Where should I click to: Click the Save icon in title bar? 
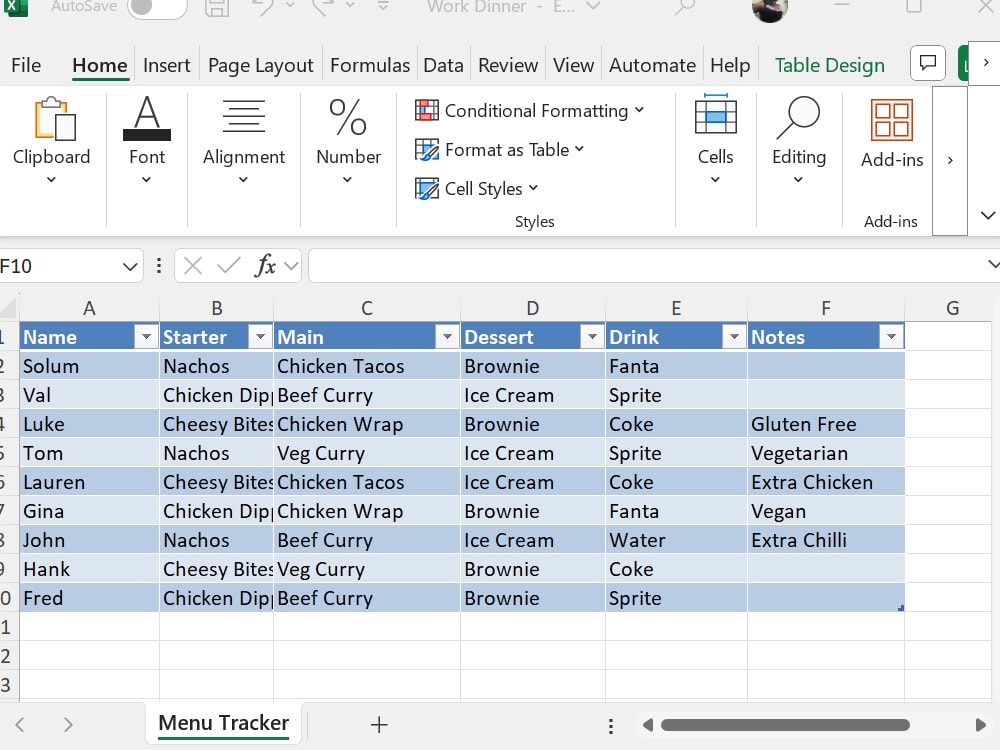click(x=217, y=6)
